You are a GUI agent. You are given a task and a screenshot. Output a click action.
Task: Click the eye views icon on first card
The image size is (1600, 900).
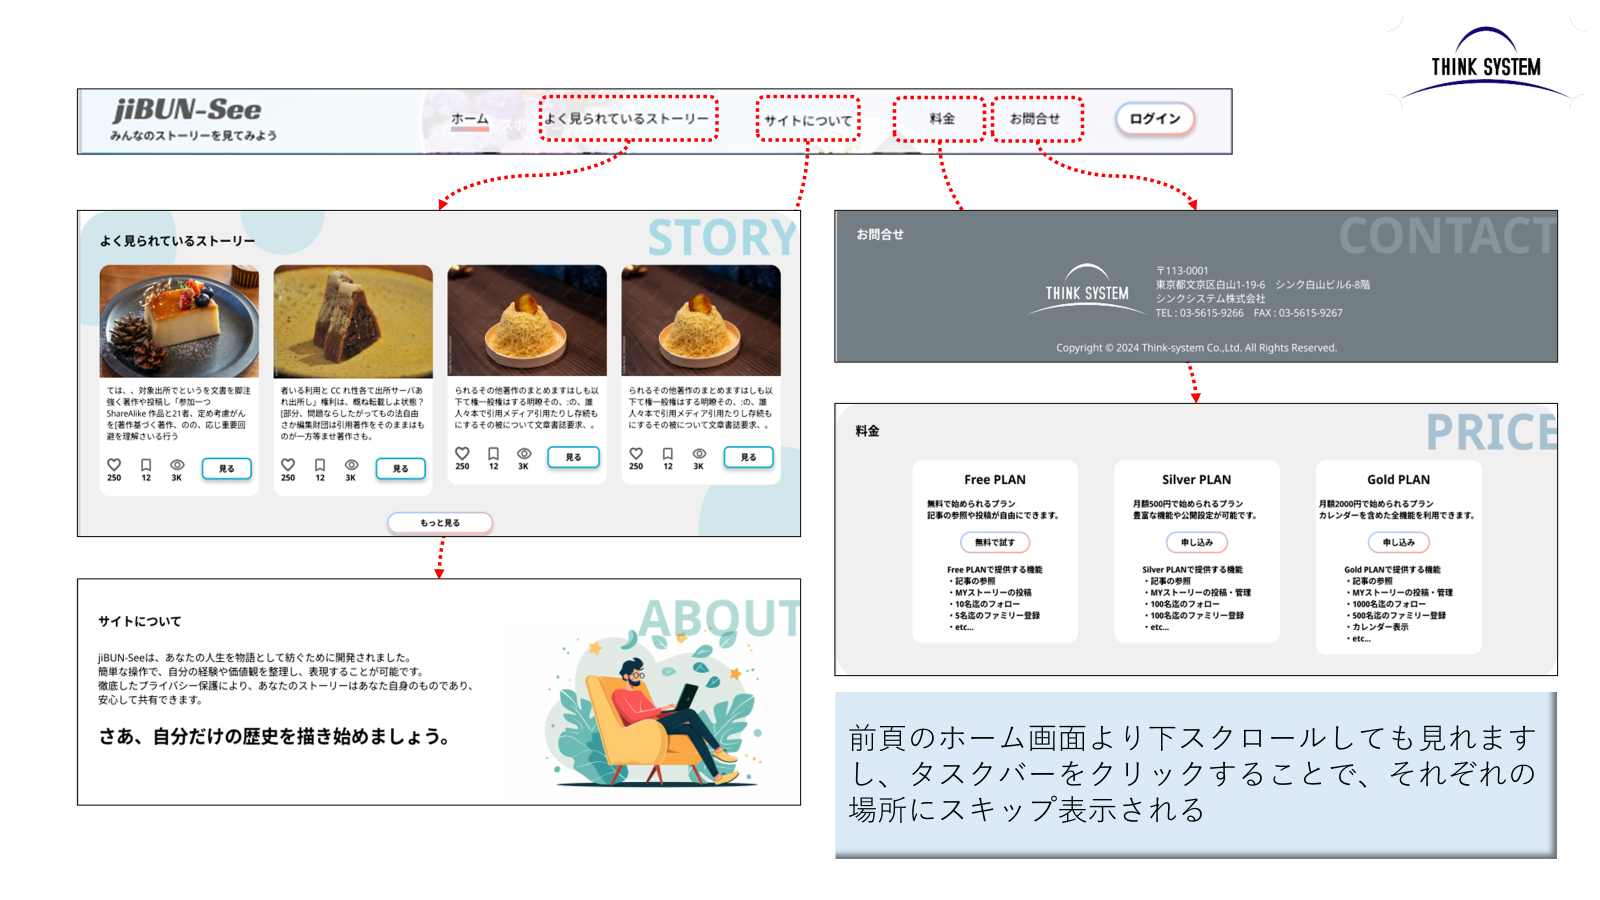point(177,465)
